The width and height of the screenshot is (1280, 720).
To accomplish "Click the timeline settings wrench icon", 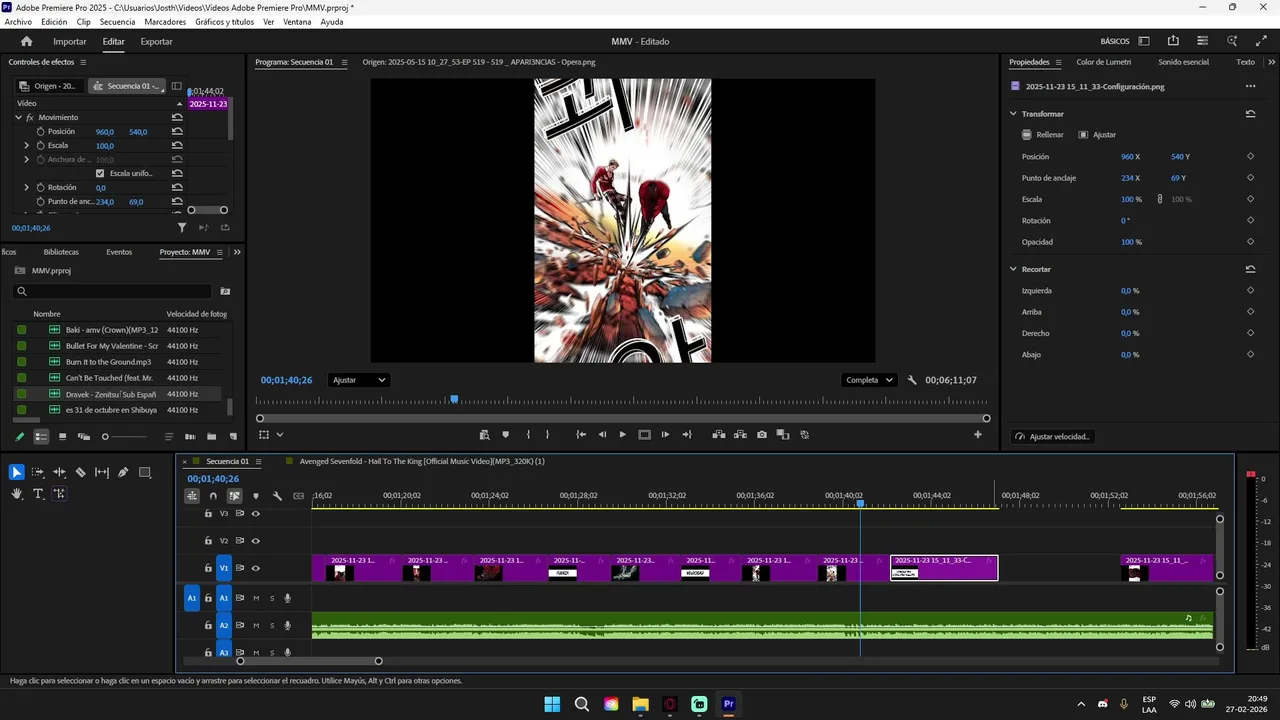I will pyautogui.click(x=277, y=496).
